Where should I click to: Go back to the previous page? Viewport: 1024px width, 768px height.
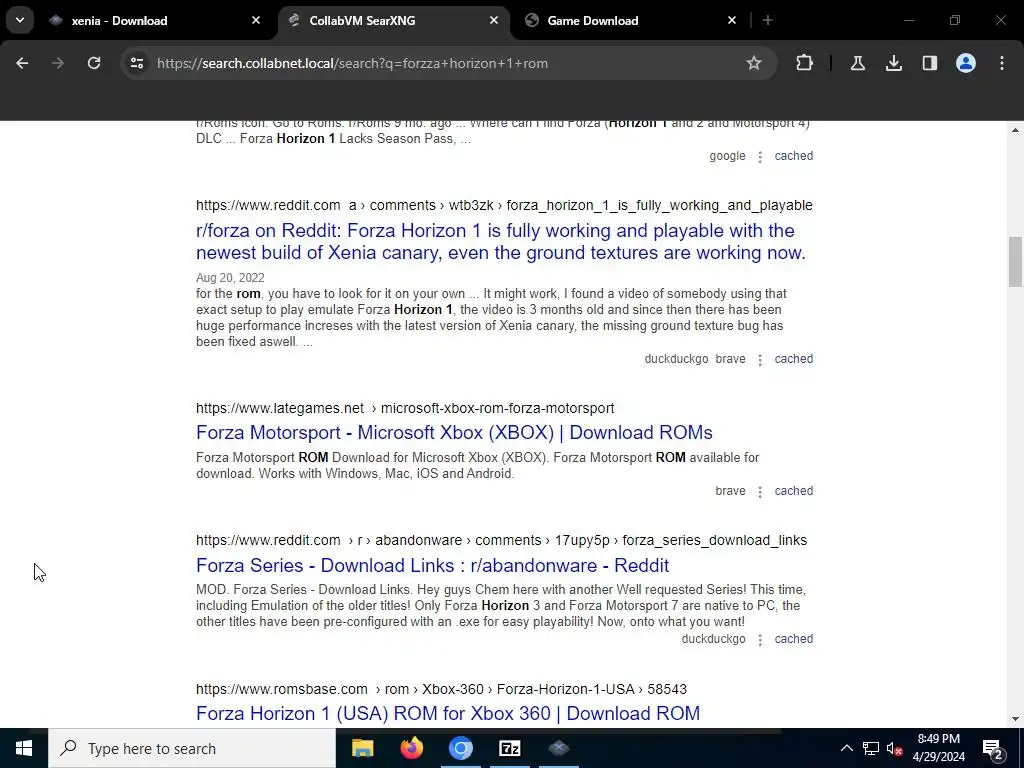22,63
